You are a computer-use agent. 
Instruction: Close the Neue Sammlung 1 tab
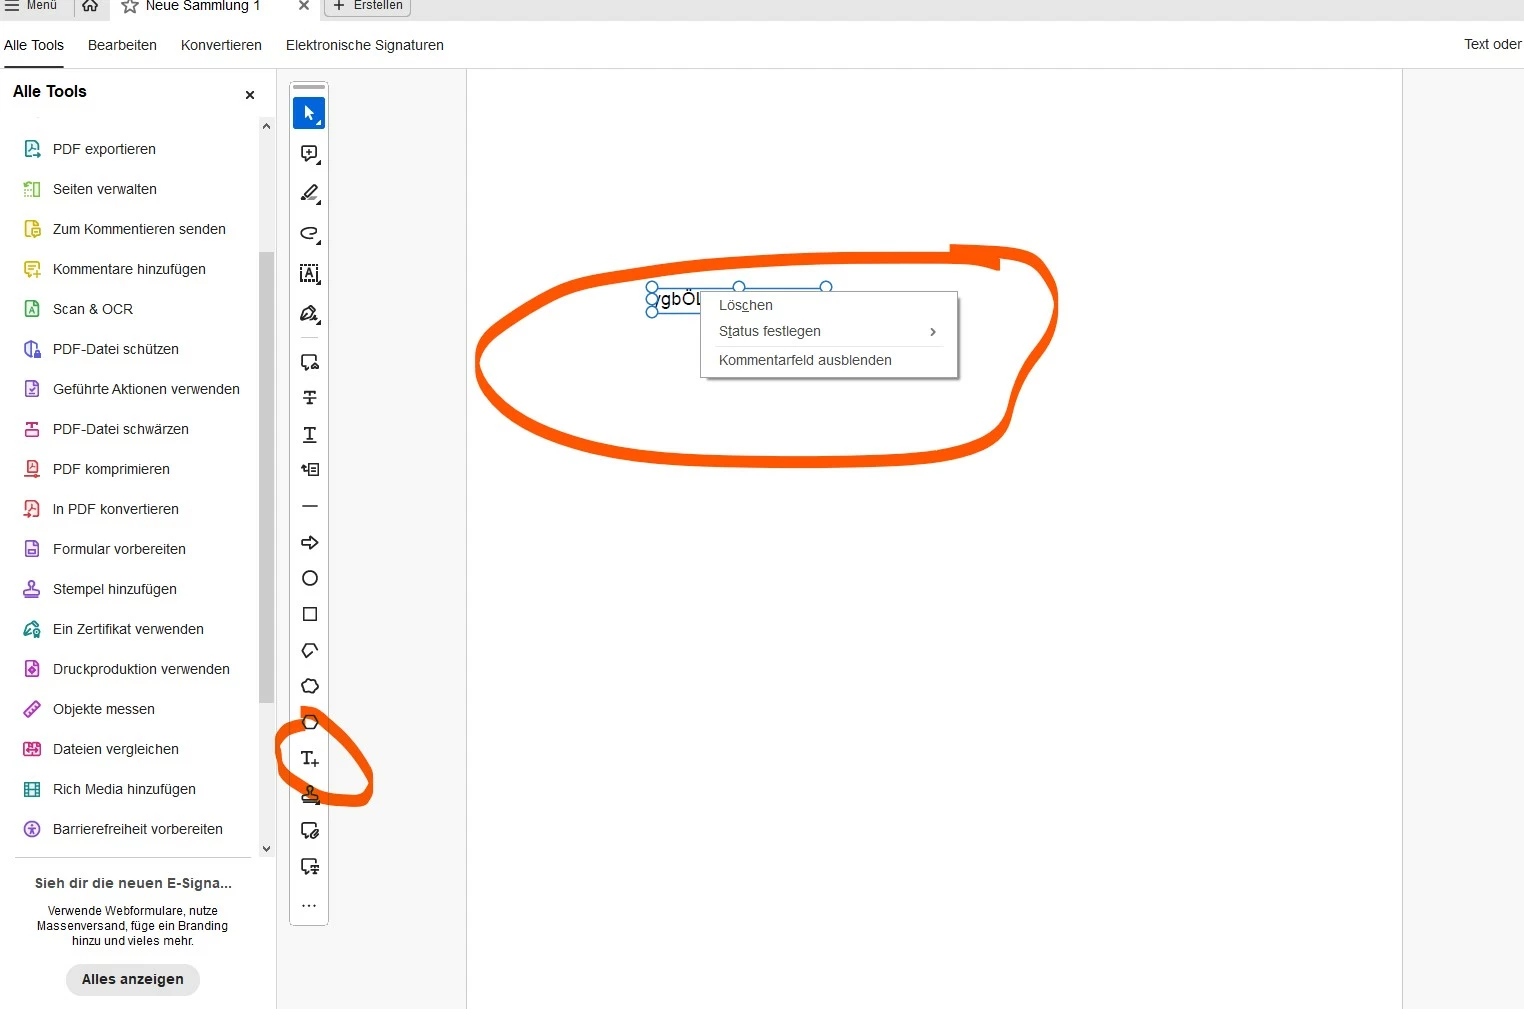[x=304, y=6]
